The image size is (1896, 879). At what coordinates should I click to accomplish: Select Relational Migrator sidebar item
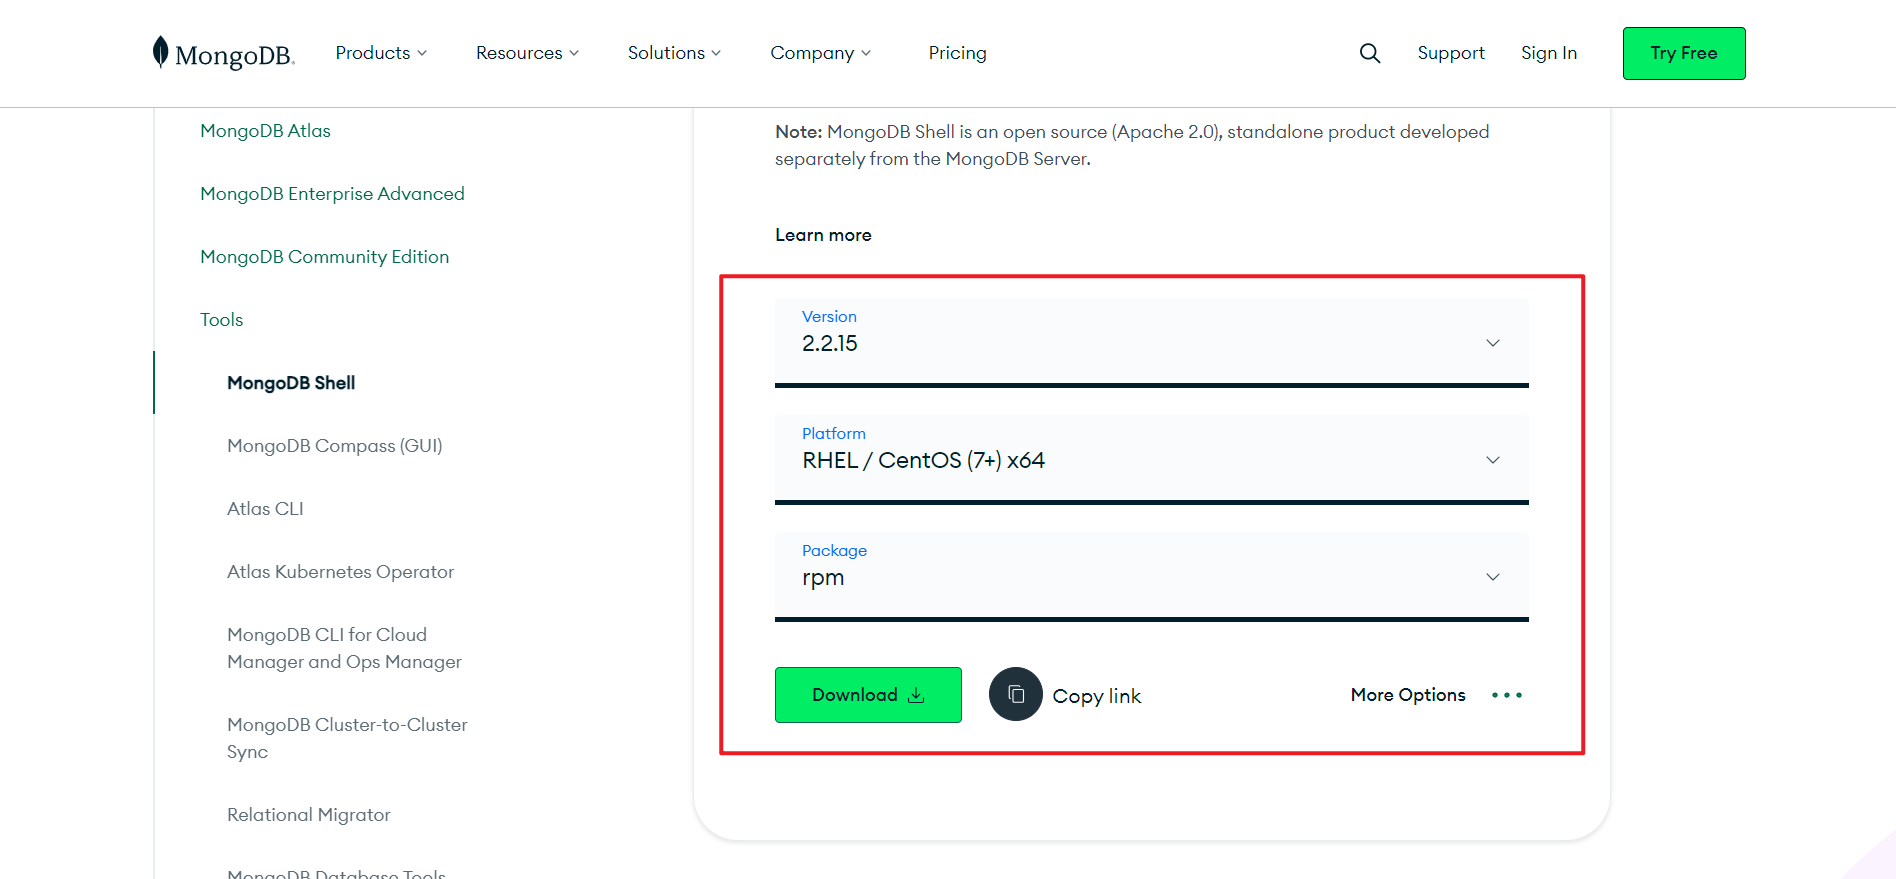(308, 815)
